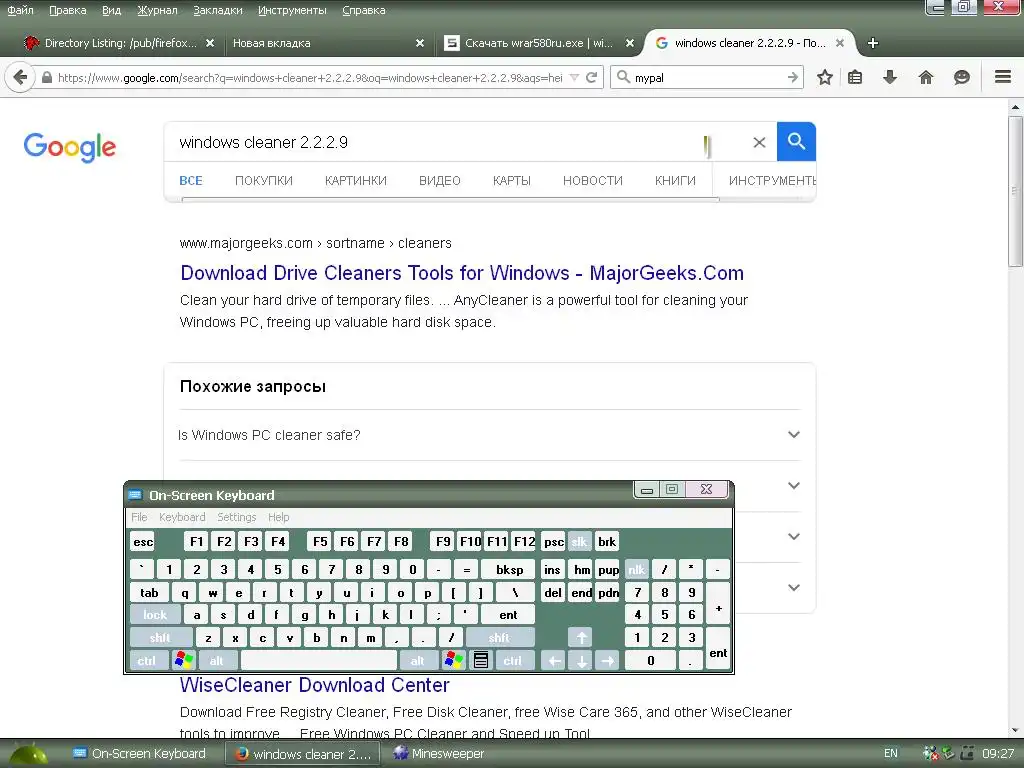This screenshot has height=768, width=1024.
Task: Click the right Windows logo key on keyboard
Action: pyautogui.click(x=453, y=660)
